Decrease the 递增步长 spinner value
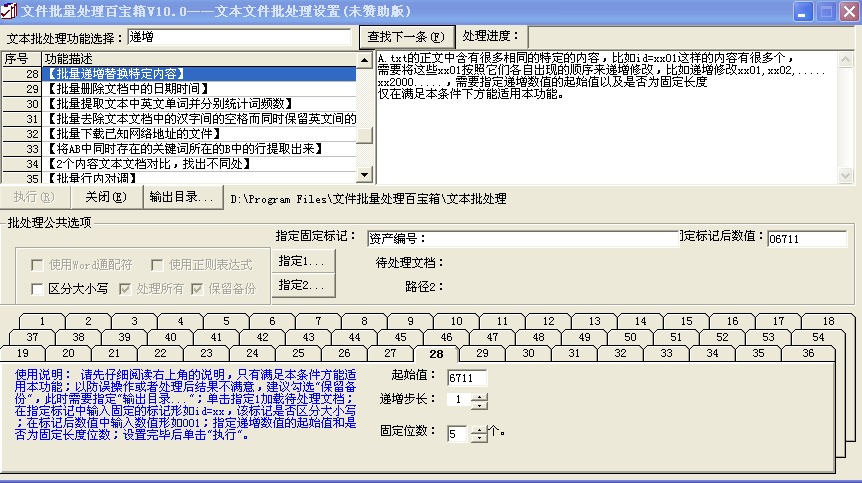 click(479, 406)
